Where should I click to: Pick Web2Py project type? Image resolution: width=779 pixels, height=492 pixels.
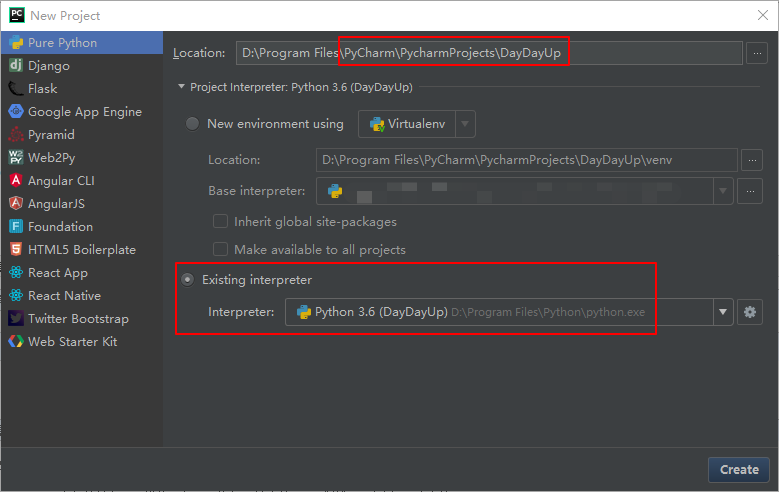click(x=82, y=158)
